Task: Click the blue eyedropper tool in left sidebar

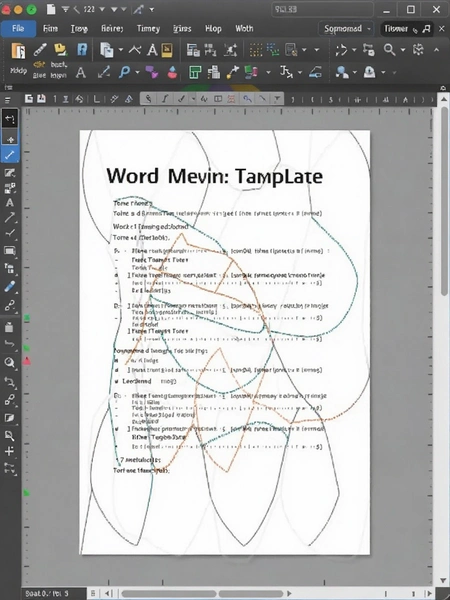Action: point(10,287)
